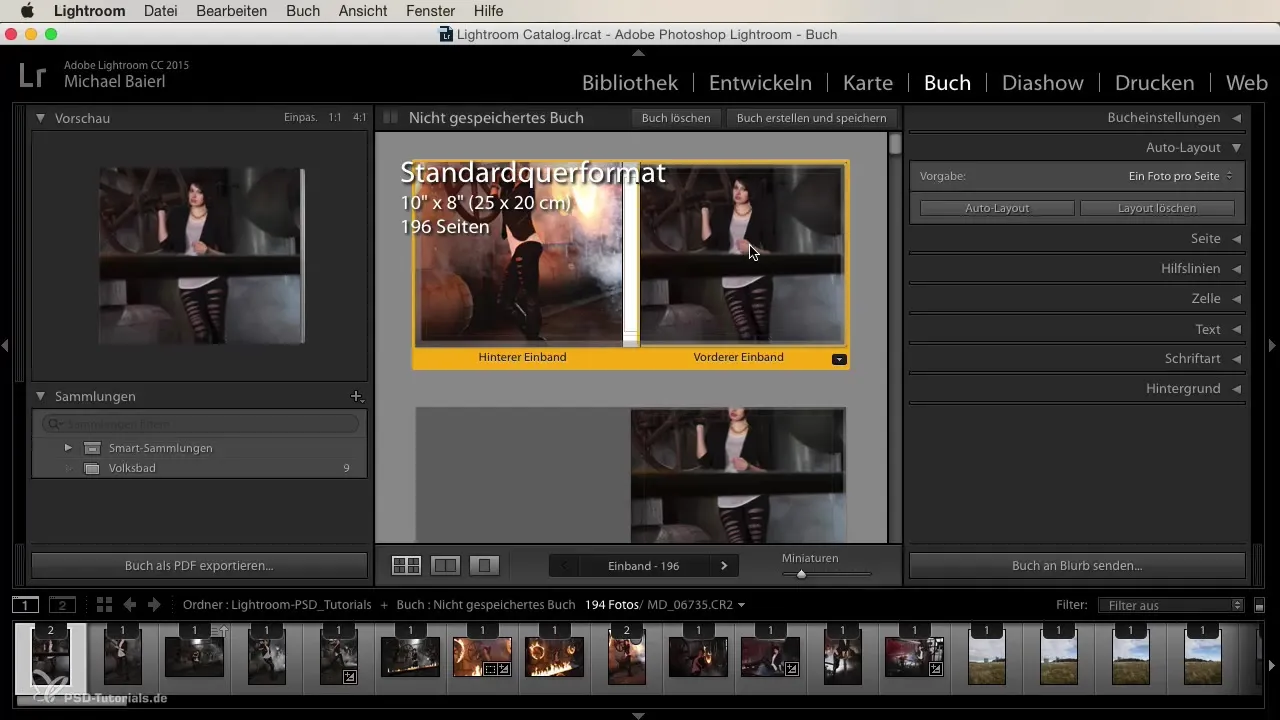1280x720 pixels.
Task: Open the Datei menu
Action: (x=161, y=11)
